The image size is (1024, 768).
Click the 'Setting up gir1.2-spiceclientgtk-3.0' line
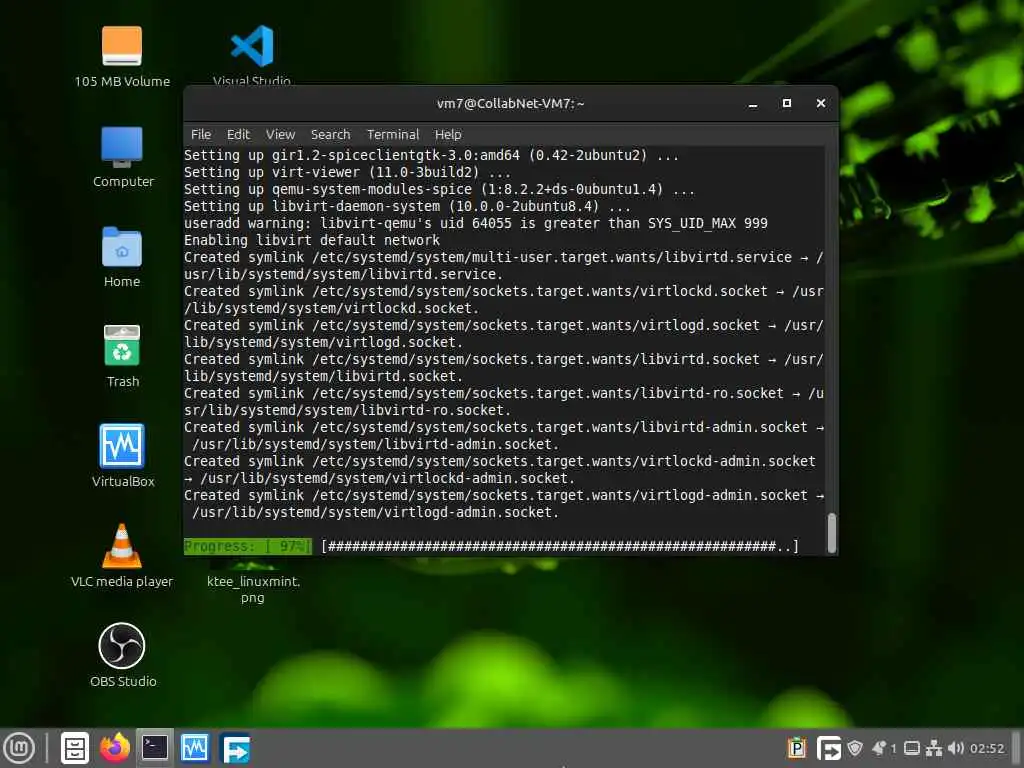click(432, 155)
